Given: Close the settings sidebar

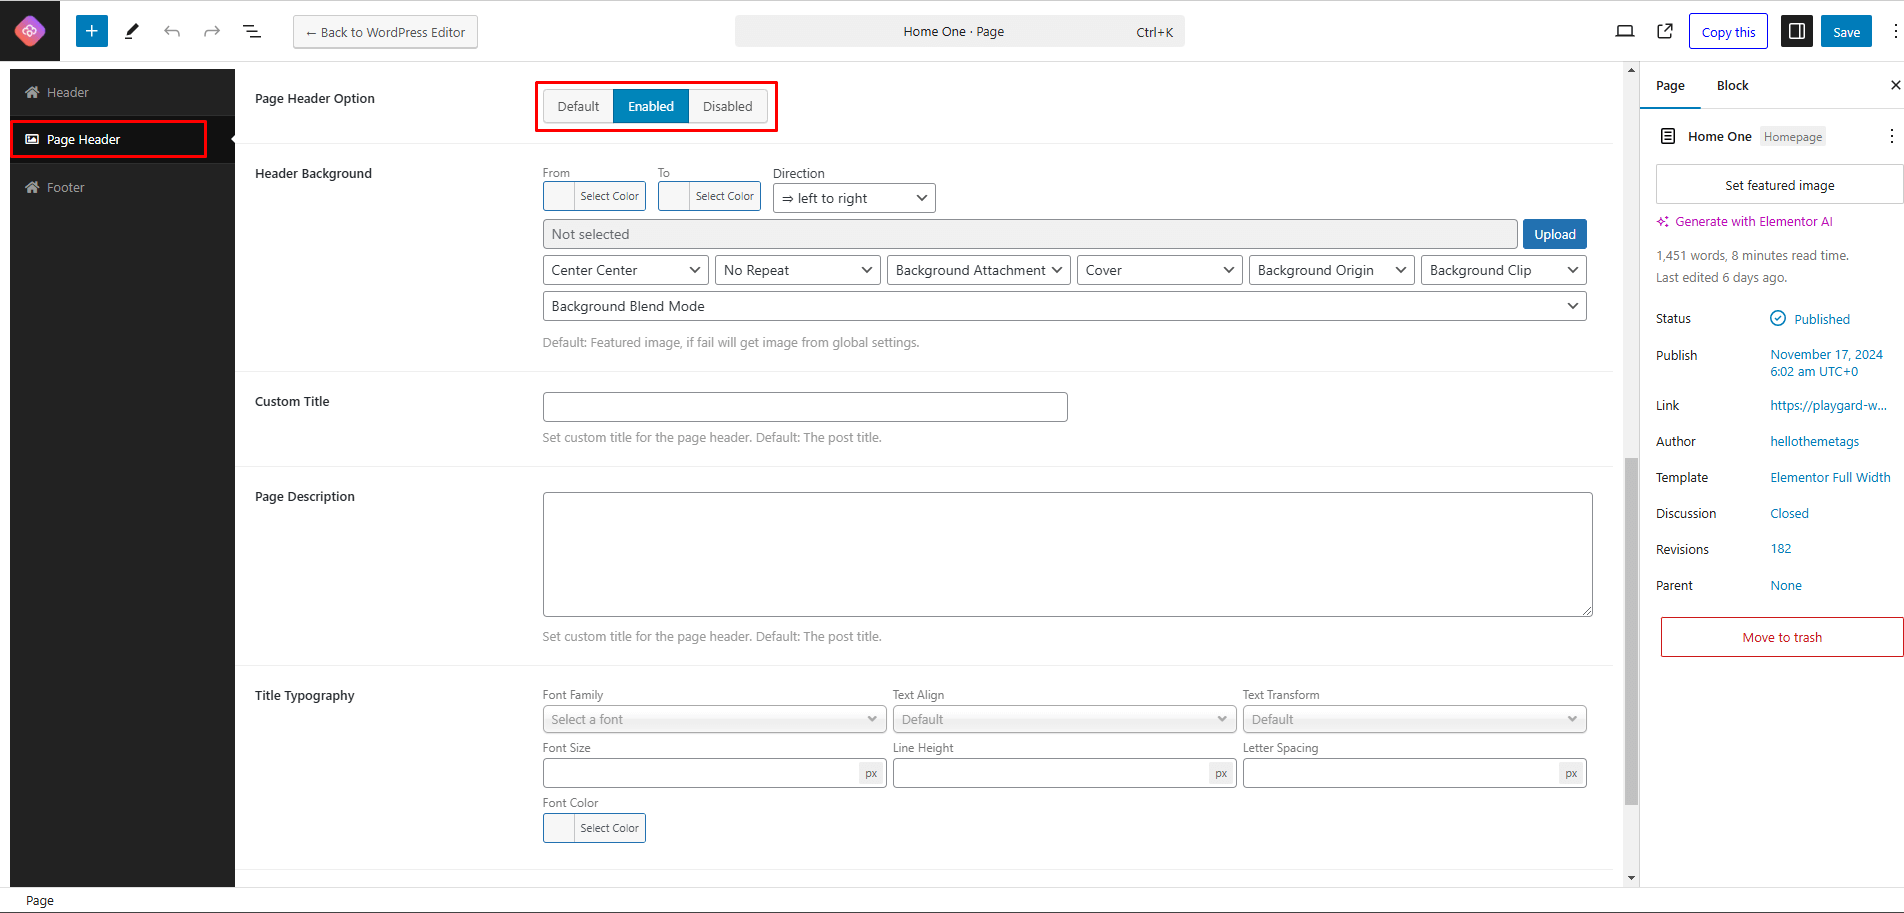Looking at the screenshot, I should 1895,85.
